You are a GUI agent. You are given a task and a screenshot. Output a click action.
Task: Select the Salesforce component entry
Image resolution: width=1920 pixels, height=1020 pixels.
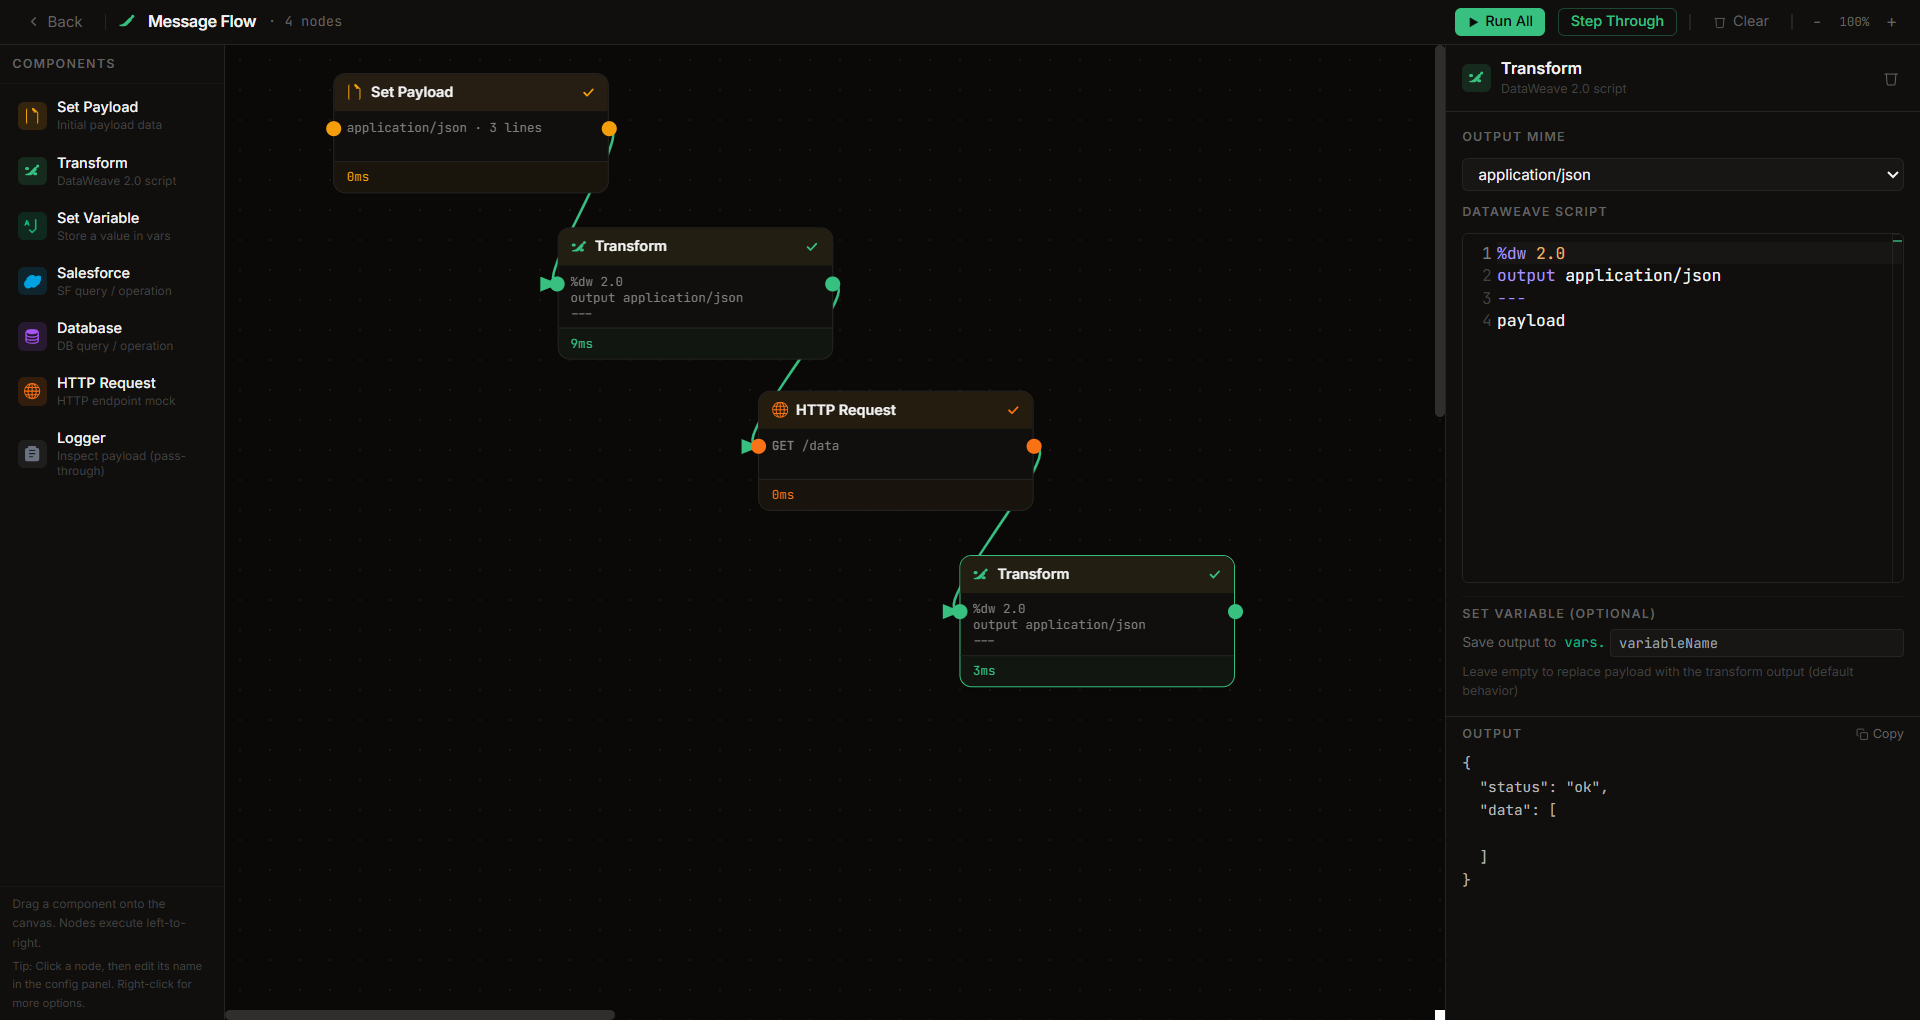tap(112, 281)
